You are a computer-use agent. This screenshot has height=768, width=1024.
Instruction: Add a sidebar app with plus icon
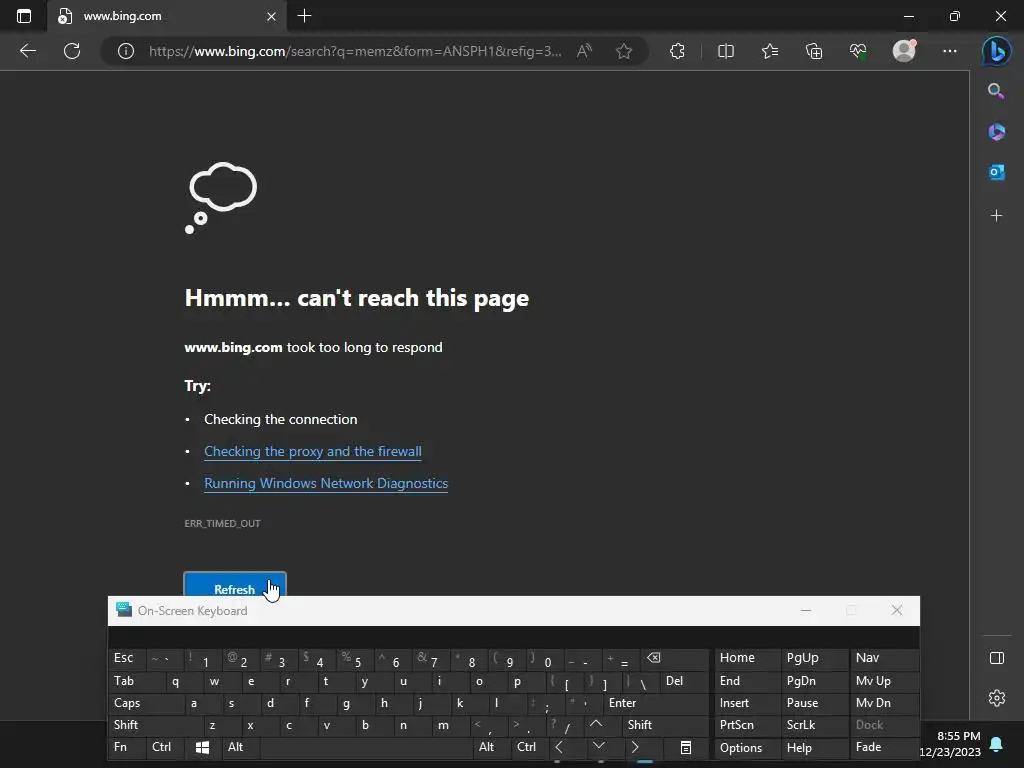(997, 216)
